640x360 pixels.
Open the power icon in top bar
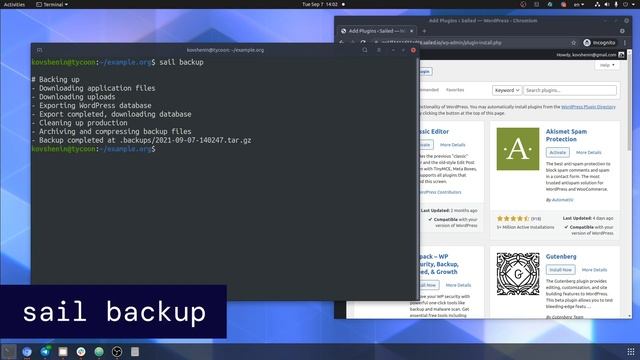(x=625, y=4)
